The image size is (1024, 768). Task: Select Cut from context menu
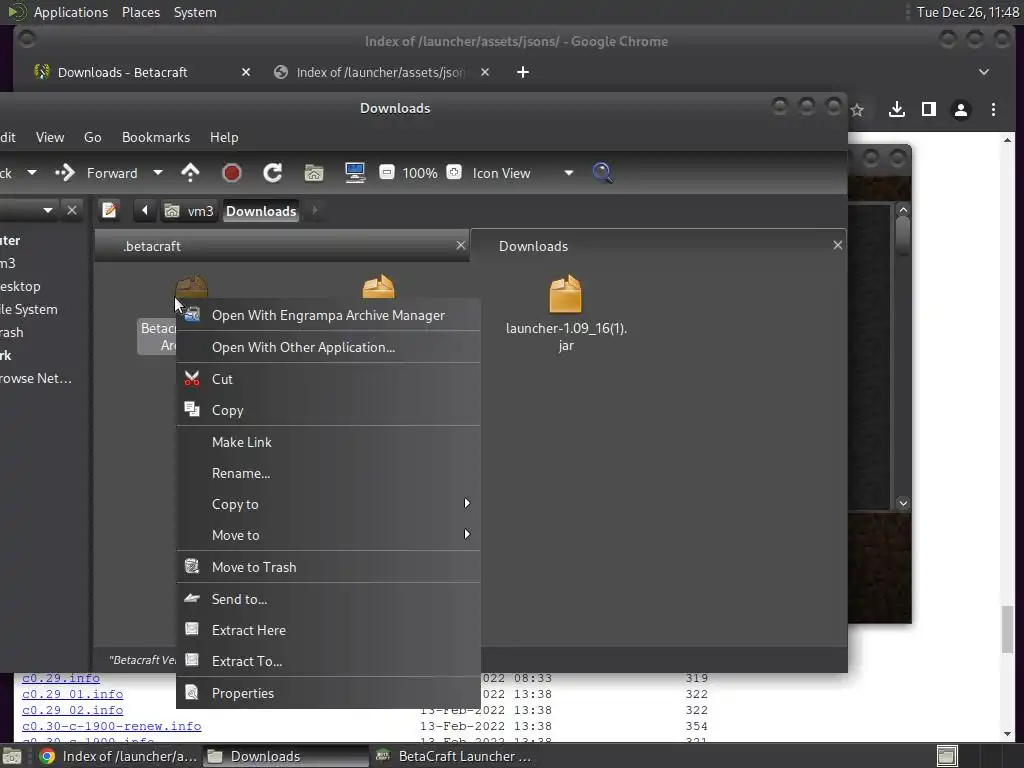[328, 379]
